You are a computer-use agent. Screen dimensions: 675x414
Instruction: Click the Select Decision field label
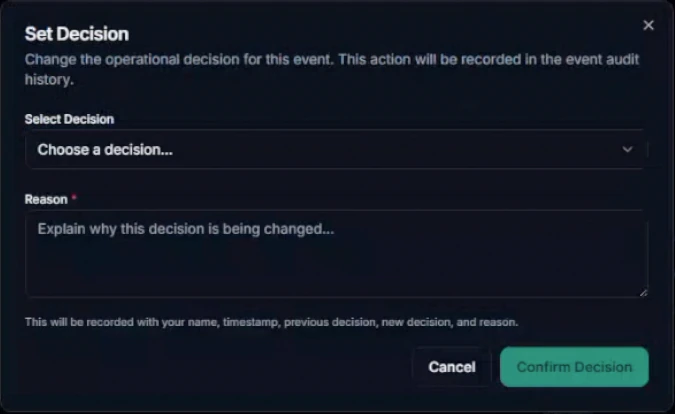[x=69, y=119]
